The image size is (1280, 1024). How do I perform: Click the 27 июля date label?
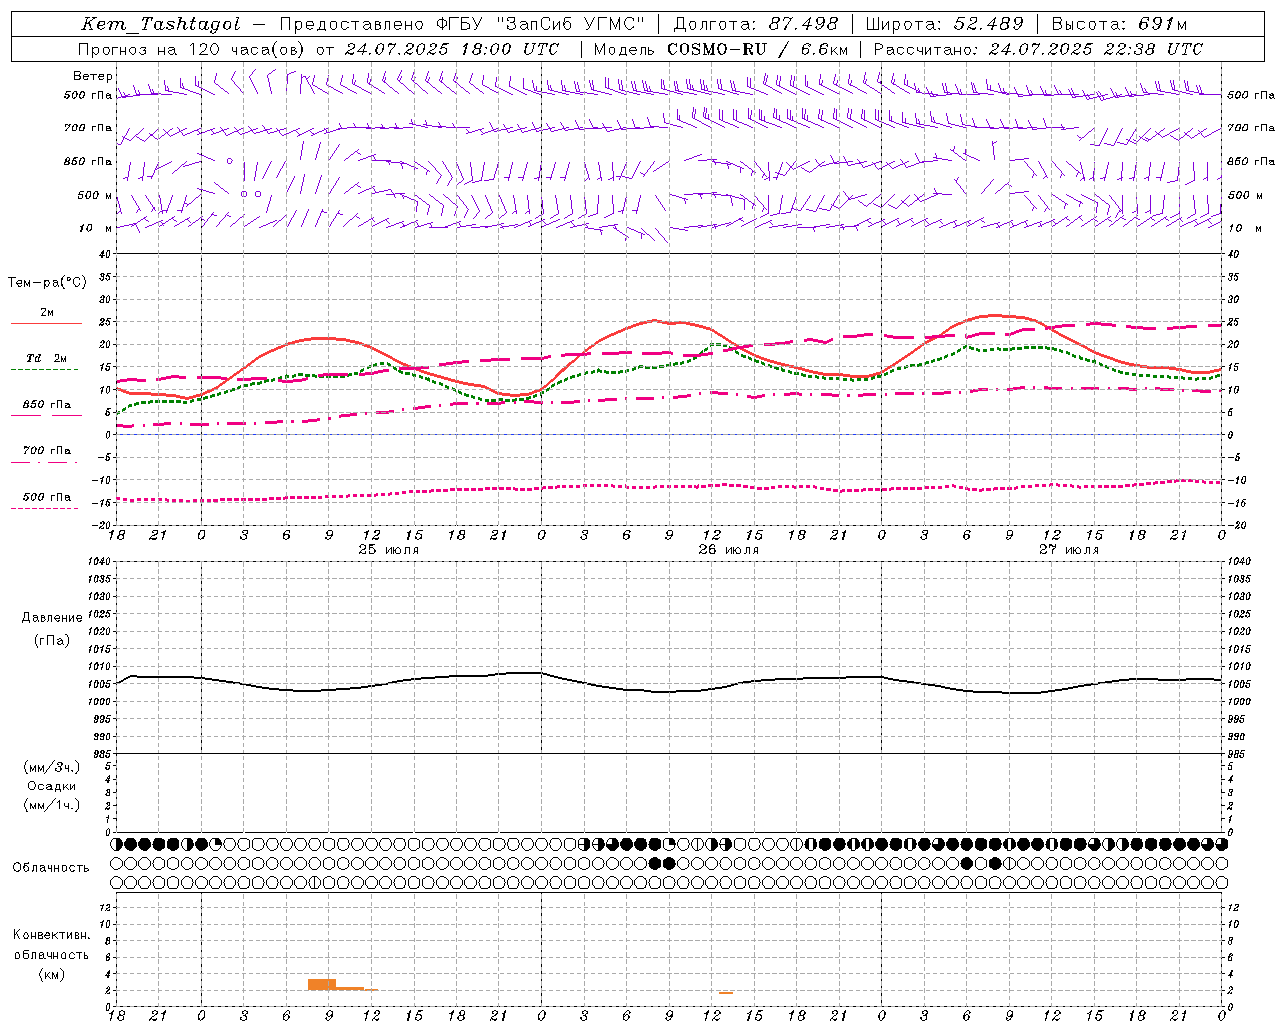pos(1069,550)
